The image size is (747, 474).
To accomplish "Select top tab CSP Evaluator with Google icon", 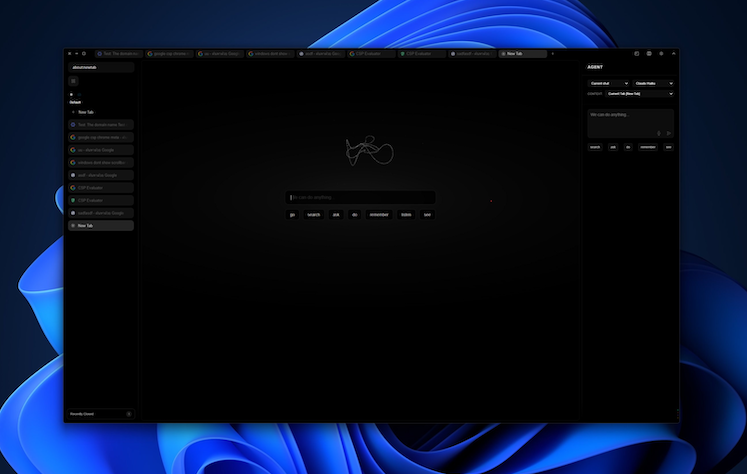I will click(x=371, y=54).
